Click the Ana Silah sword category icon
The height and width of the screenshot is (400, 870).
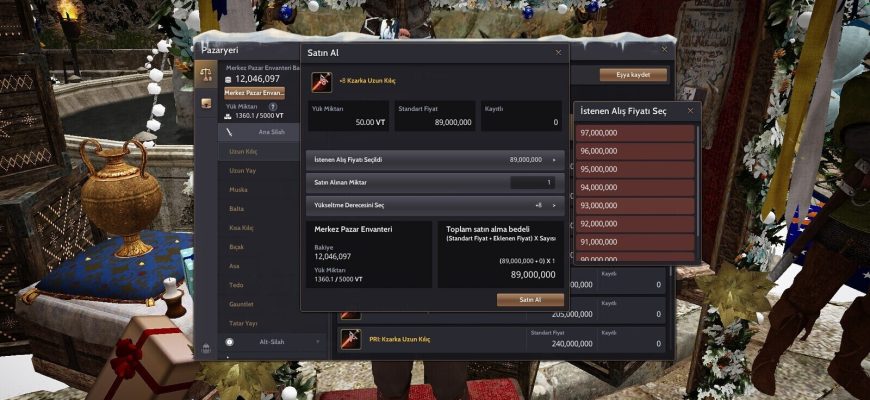229,132
